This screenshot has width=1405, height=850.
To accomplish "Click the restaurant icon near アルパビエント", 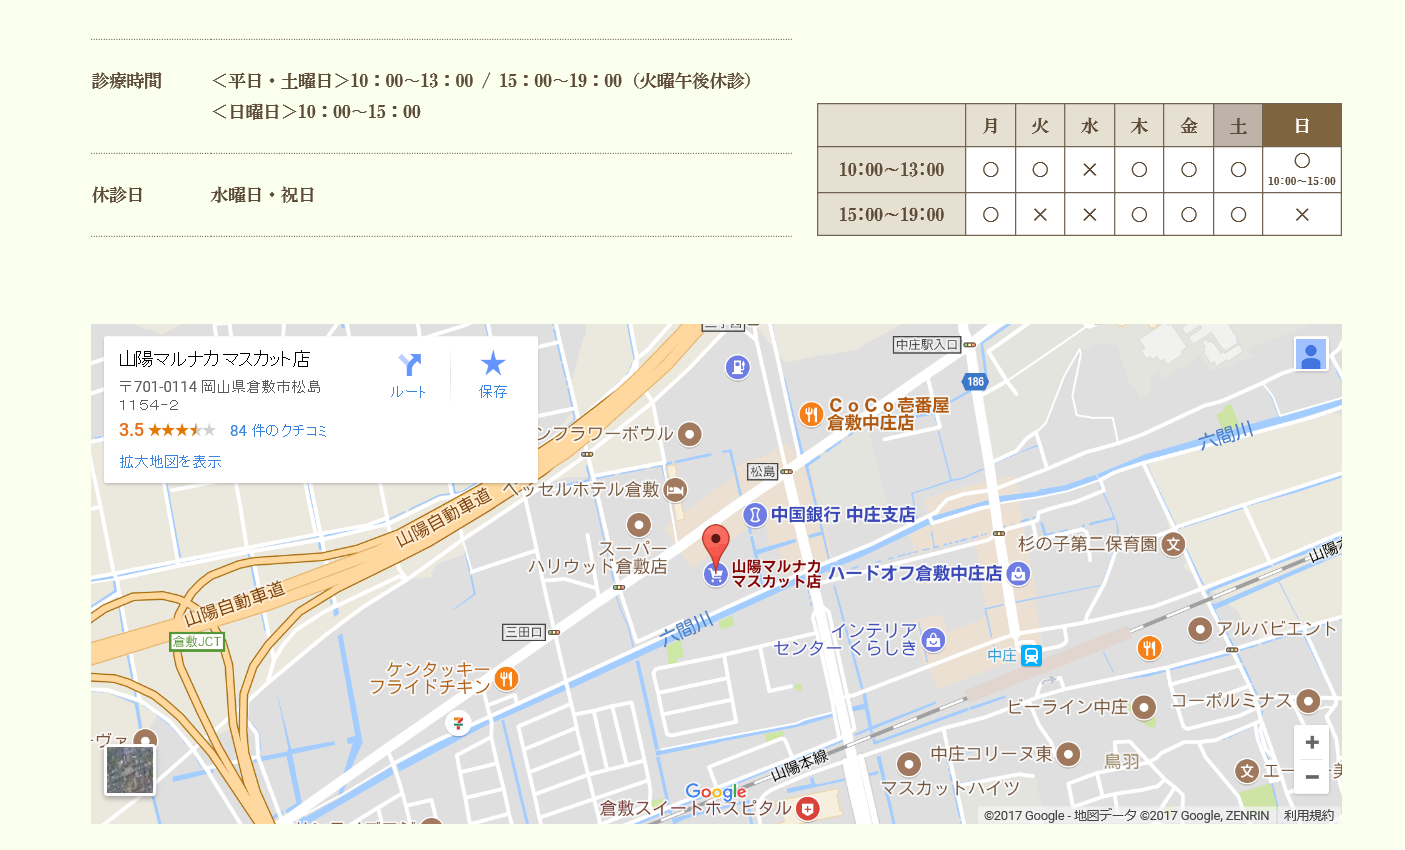I will pos(1150,648).
